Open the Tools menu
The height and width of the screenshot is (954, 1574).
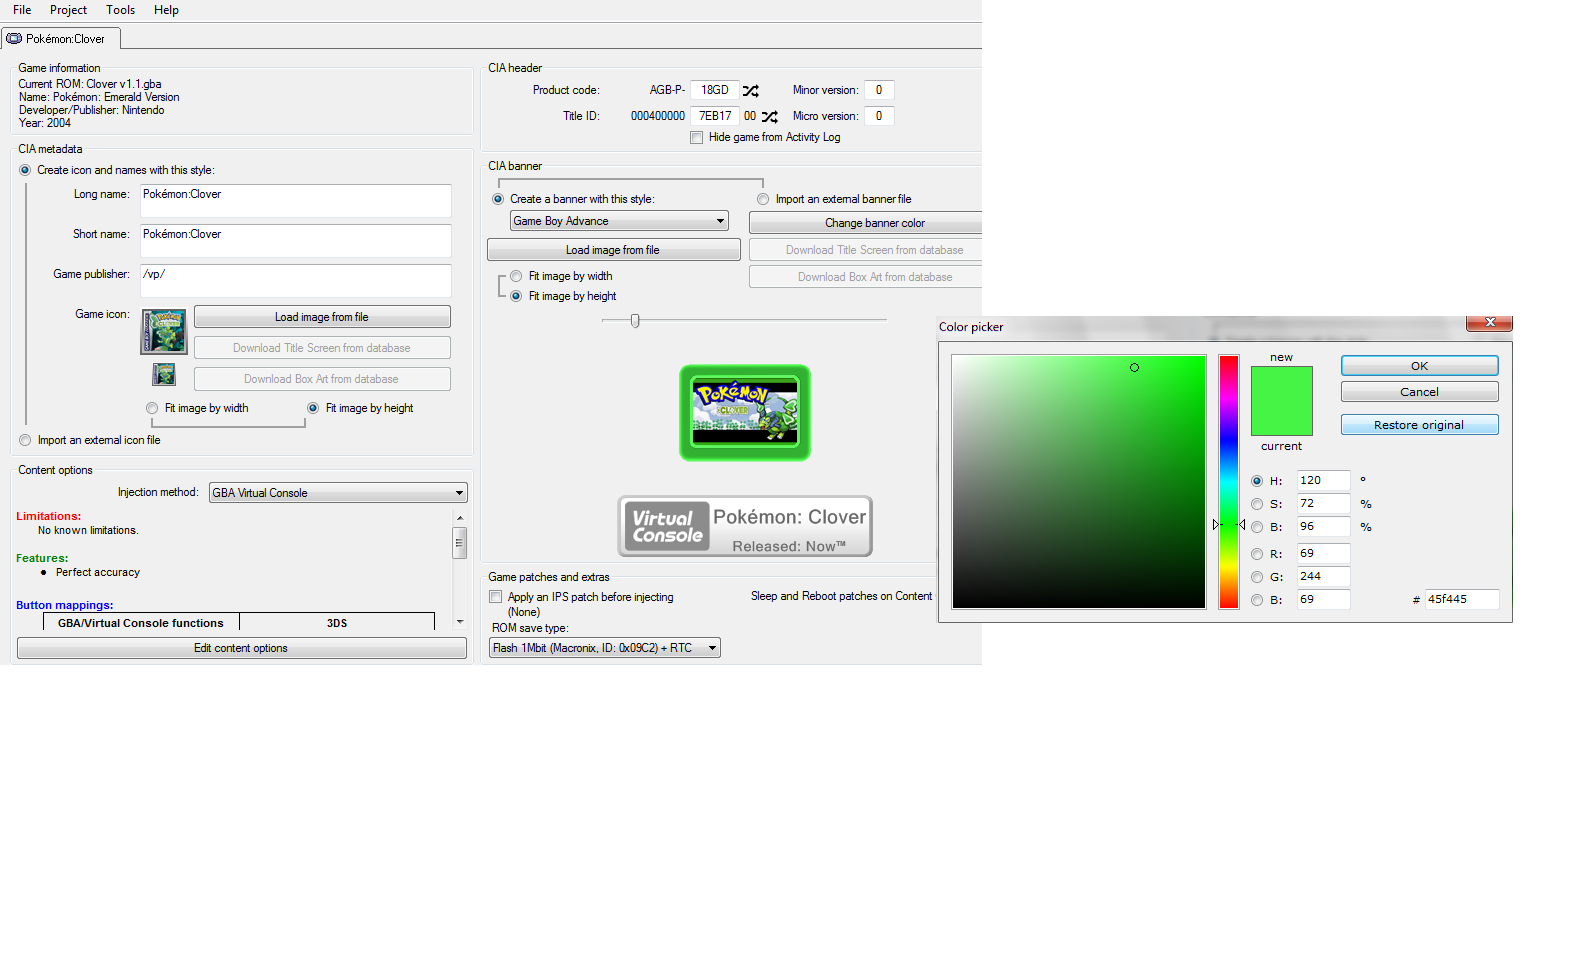pyautogui.click(x=120, y=10)
